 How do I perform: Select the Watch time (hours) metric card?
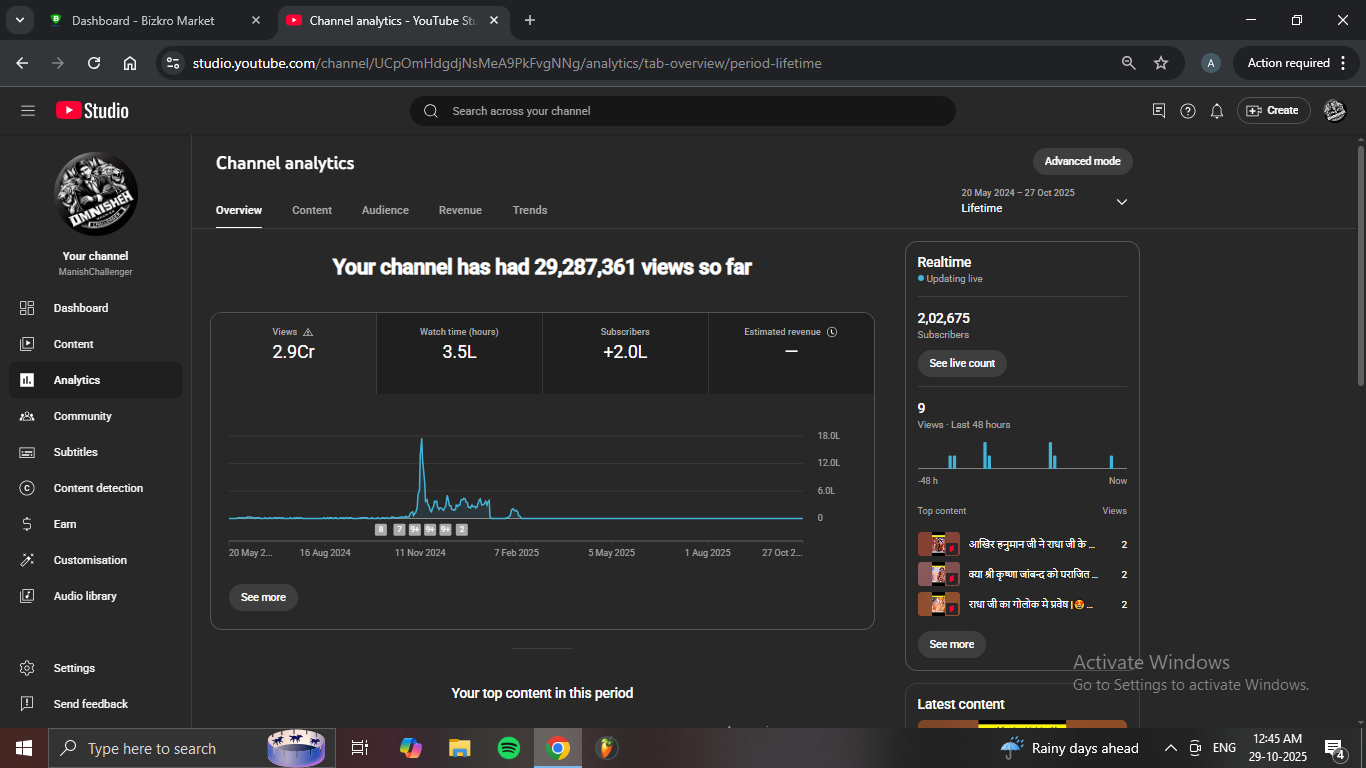point(459,345)
